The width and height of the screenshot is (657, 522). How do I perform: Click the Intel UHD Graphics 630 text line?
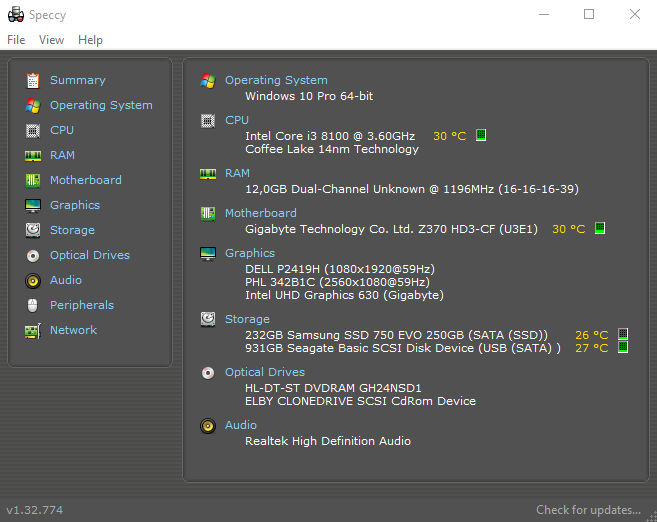click(x=344, y=295)
